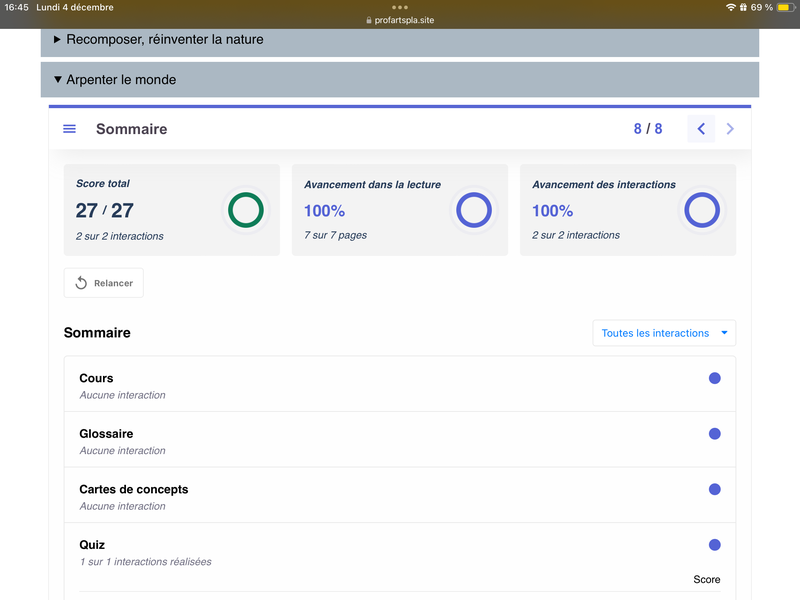Tap the three dots multitasking control
This screenshot has width=800, height=600.
click(x=400, y=7)
